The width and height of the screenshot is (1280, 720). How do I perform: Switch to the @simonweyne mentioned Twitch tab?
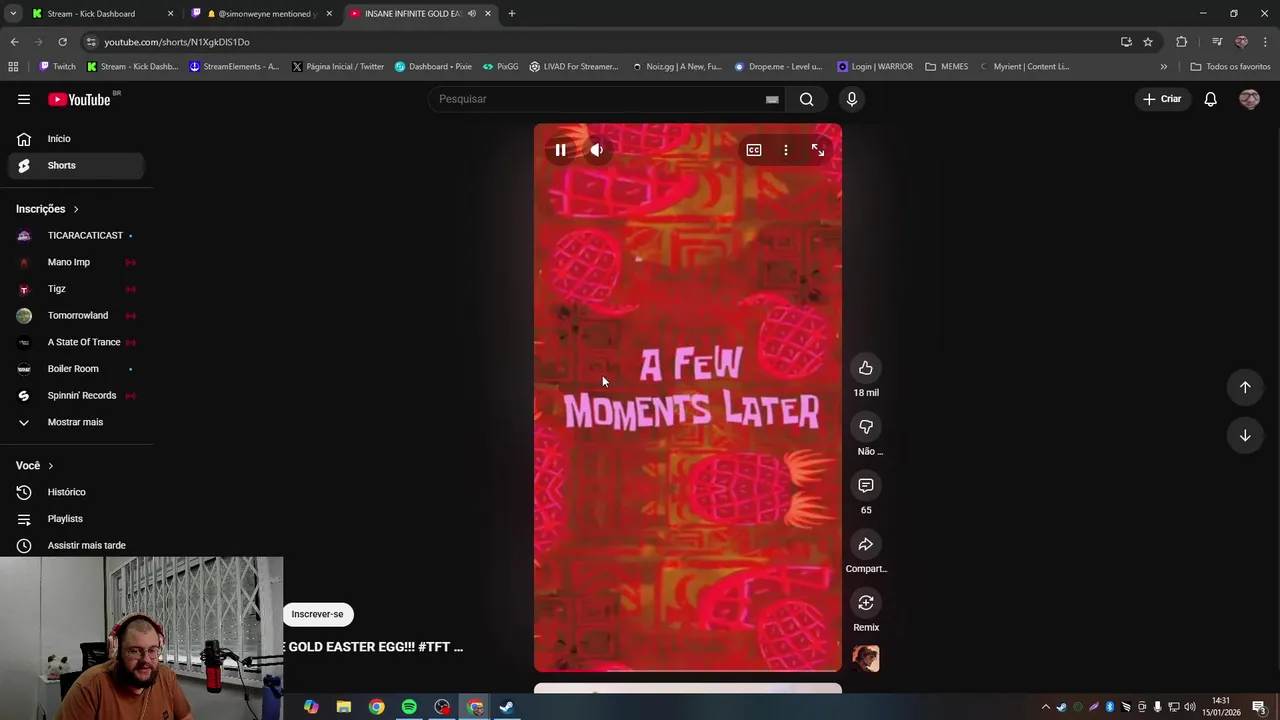tap(262, 14)
